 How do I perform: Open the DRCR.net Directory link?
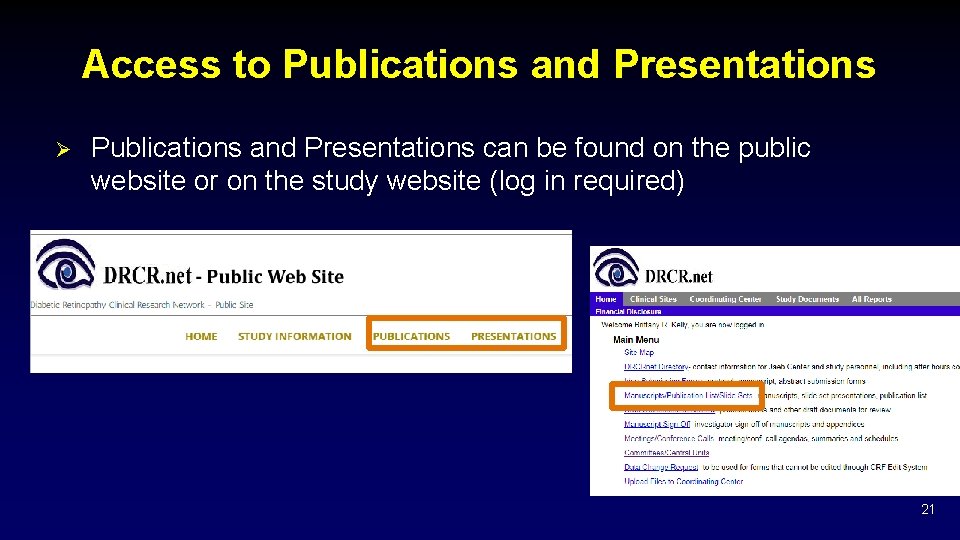coord(656,367)
